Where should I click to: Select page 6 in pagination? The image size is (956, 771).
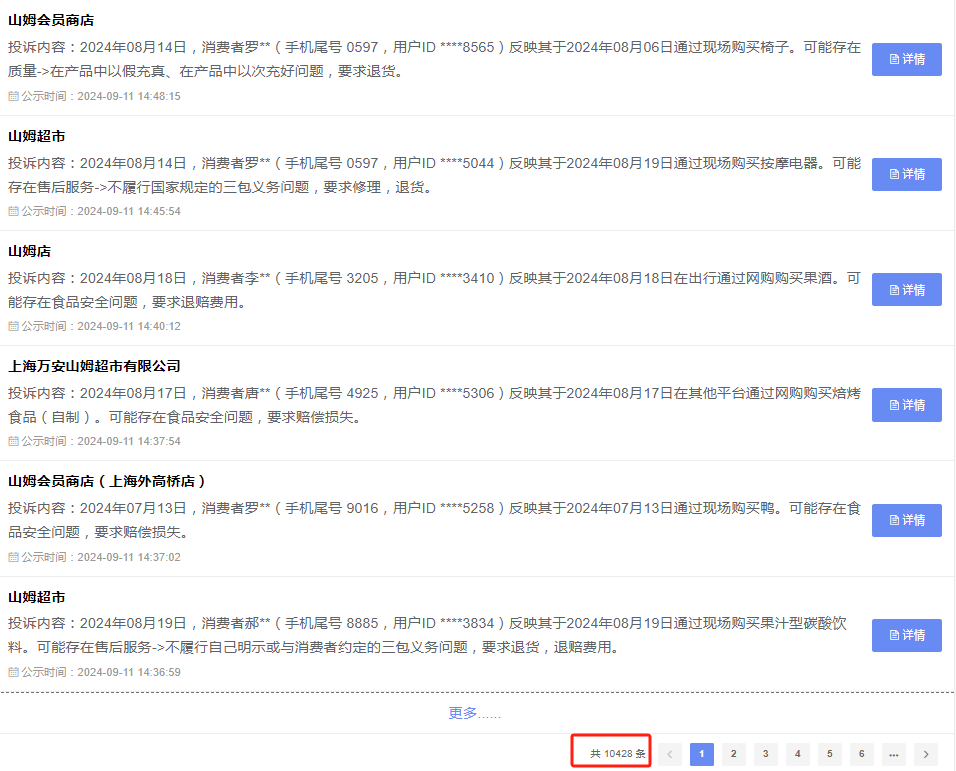coord(861,753)
